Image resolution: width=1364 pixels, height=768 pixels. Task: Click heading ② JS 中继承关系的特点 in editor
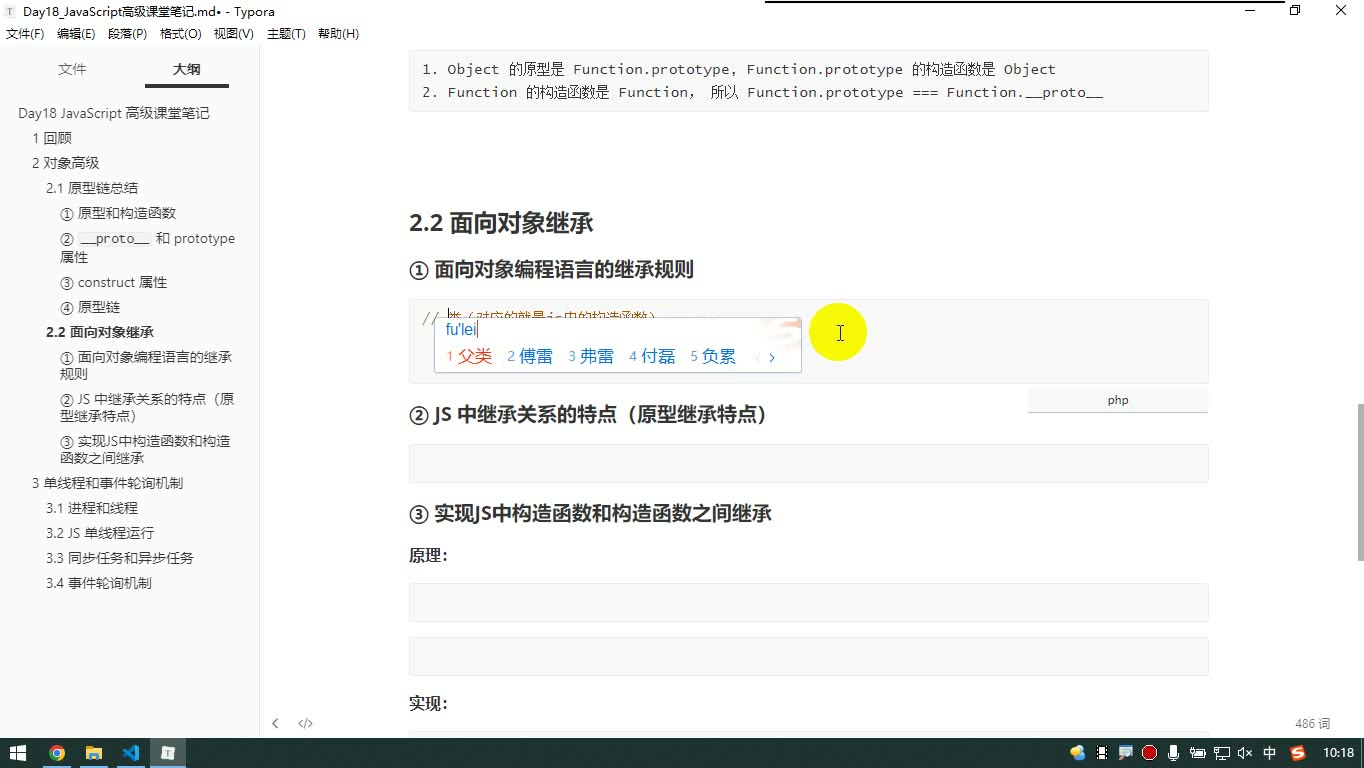coord(589,415)
